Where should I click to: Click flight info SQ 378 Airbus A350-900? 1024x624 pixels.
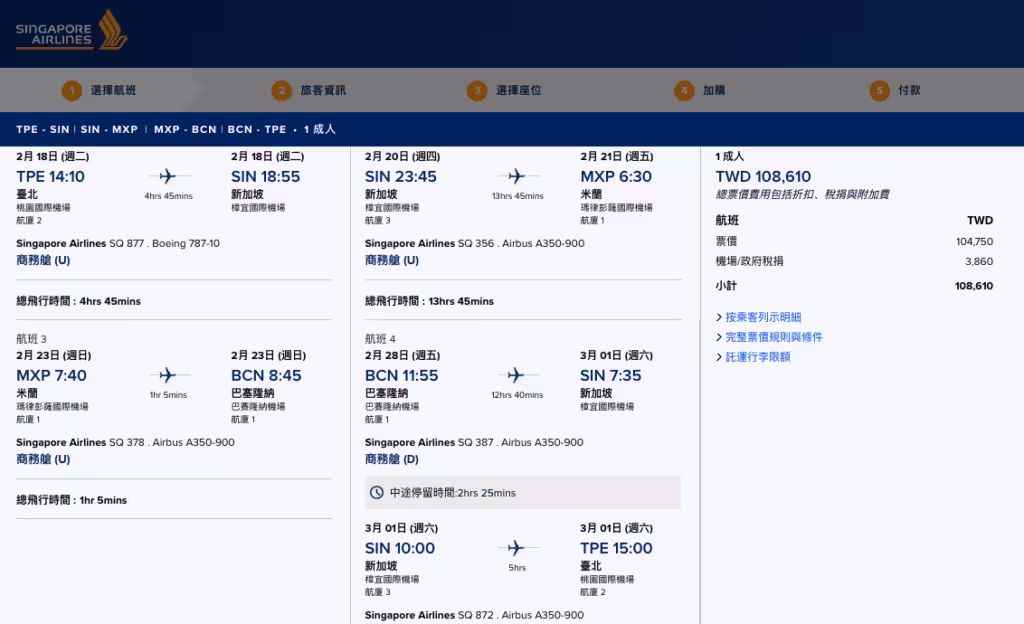(x=125, y=443)
